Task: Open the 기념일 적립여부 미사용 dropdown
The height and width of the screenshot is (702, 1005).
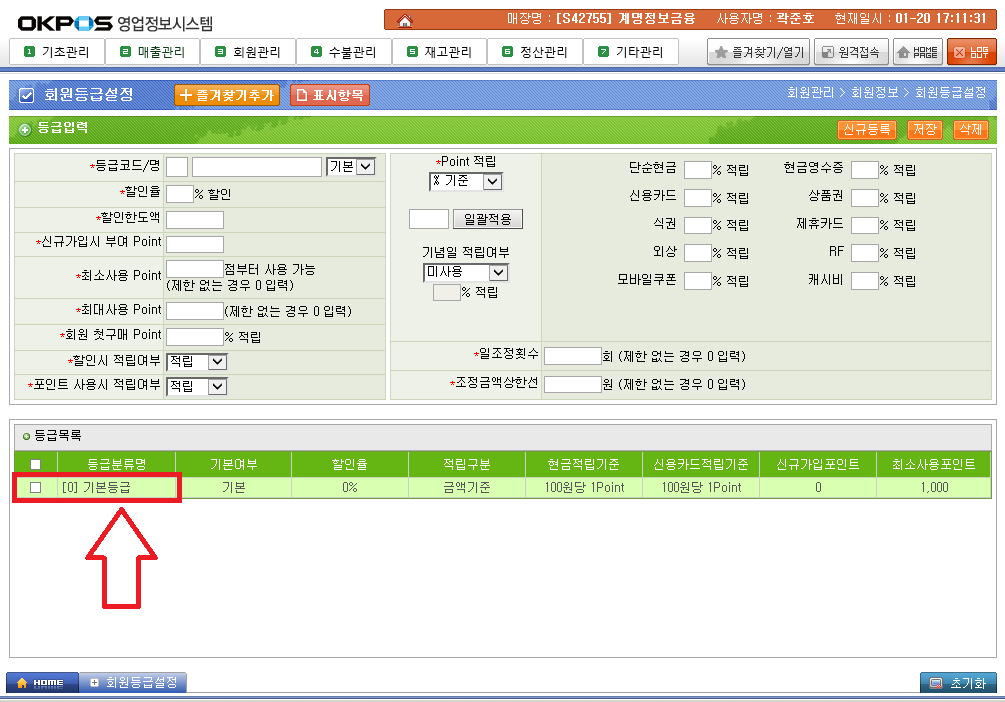Action: [x=465, y=272]
